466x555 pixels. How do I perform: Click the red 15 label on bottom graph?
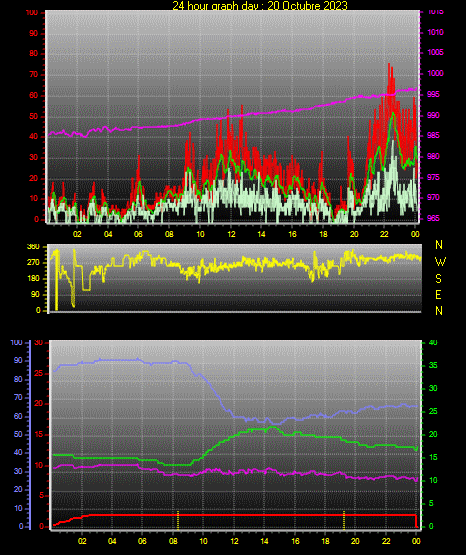[x=39, y=434]
